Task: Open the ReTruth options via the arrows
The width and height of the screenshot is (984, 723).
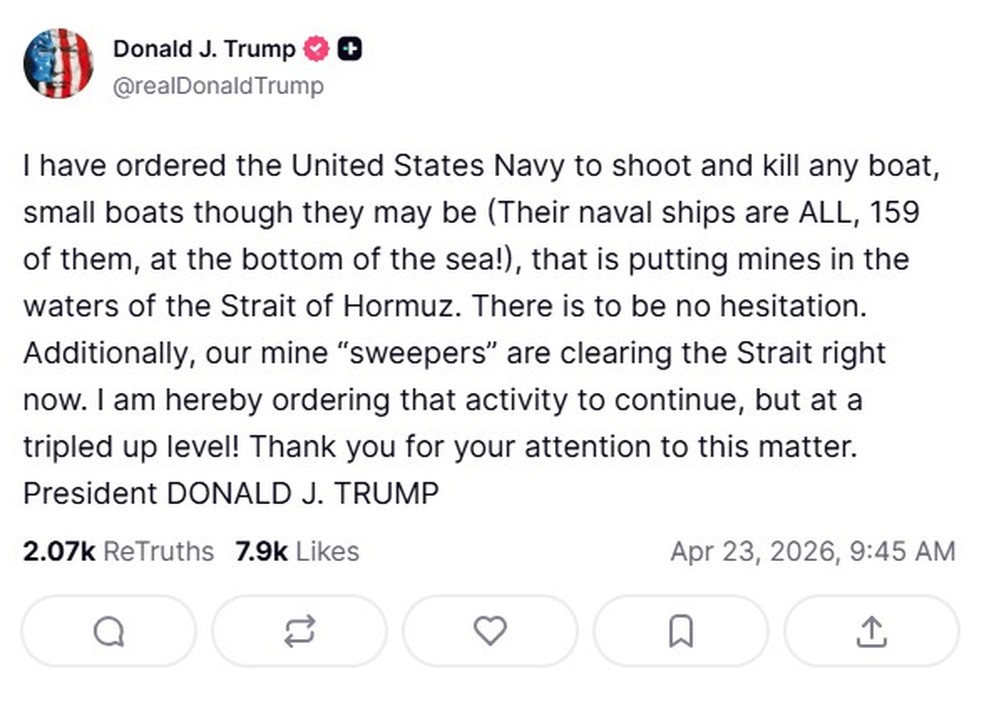Action: [x=299, y=631]
